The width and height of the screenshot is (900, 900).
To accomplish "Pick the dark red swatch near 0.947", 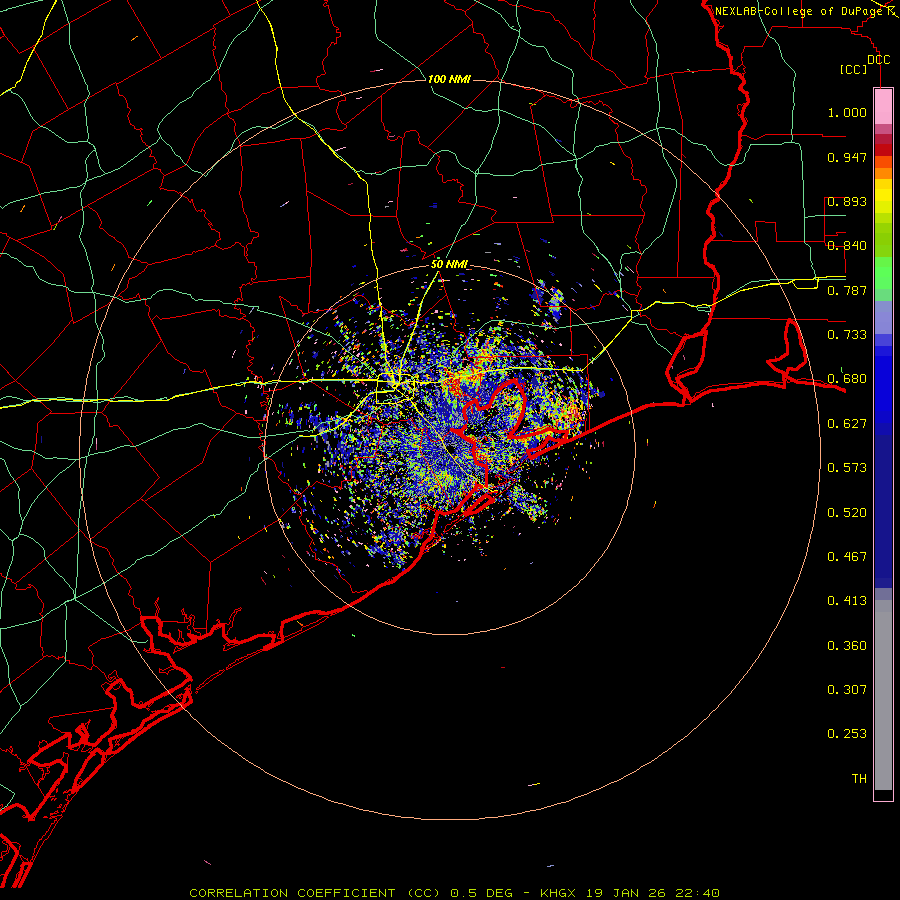I will (x=883, y=150).
